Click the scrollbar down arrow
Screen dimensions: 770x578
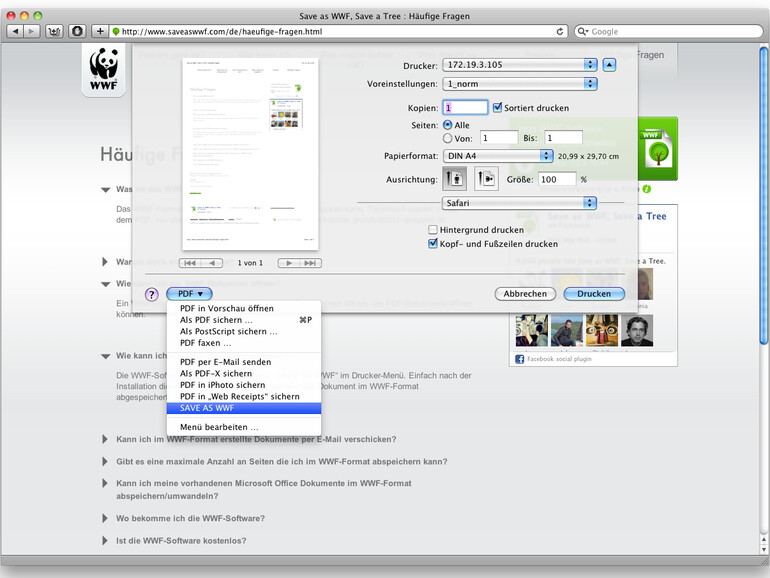coord(764,549)
